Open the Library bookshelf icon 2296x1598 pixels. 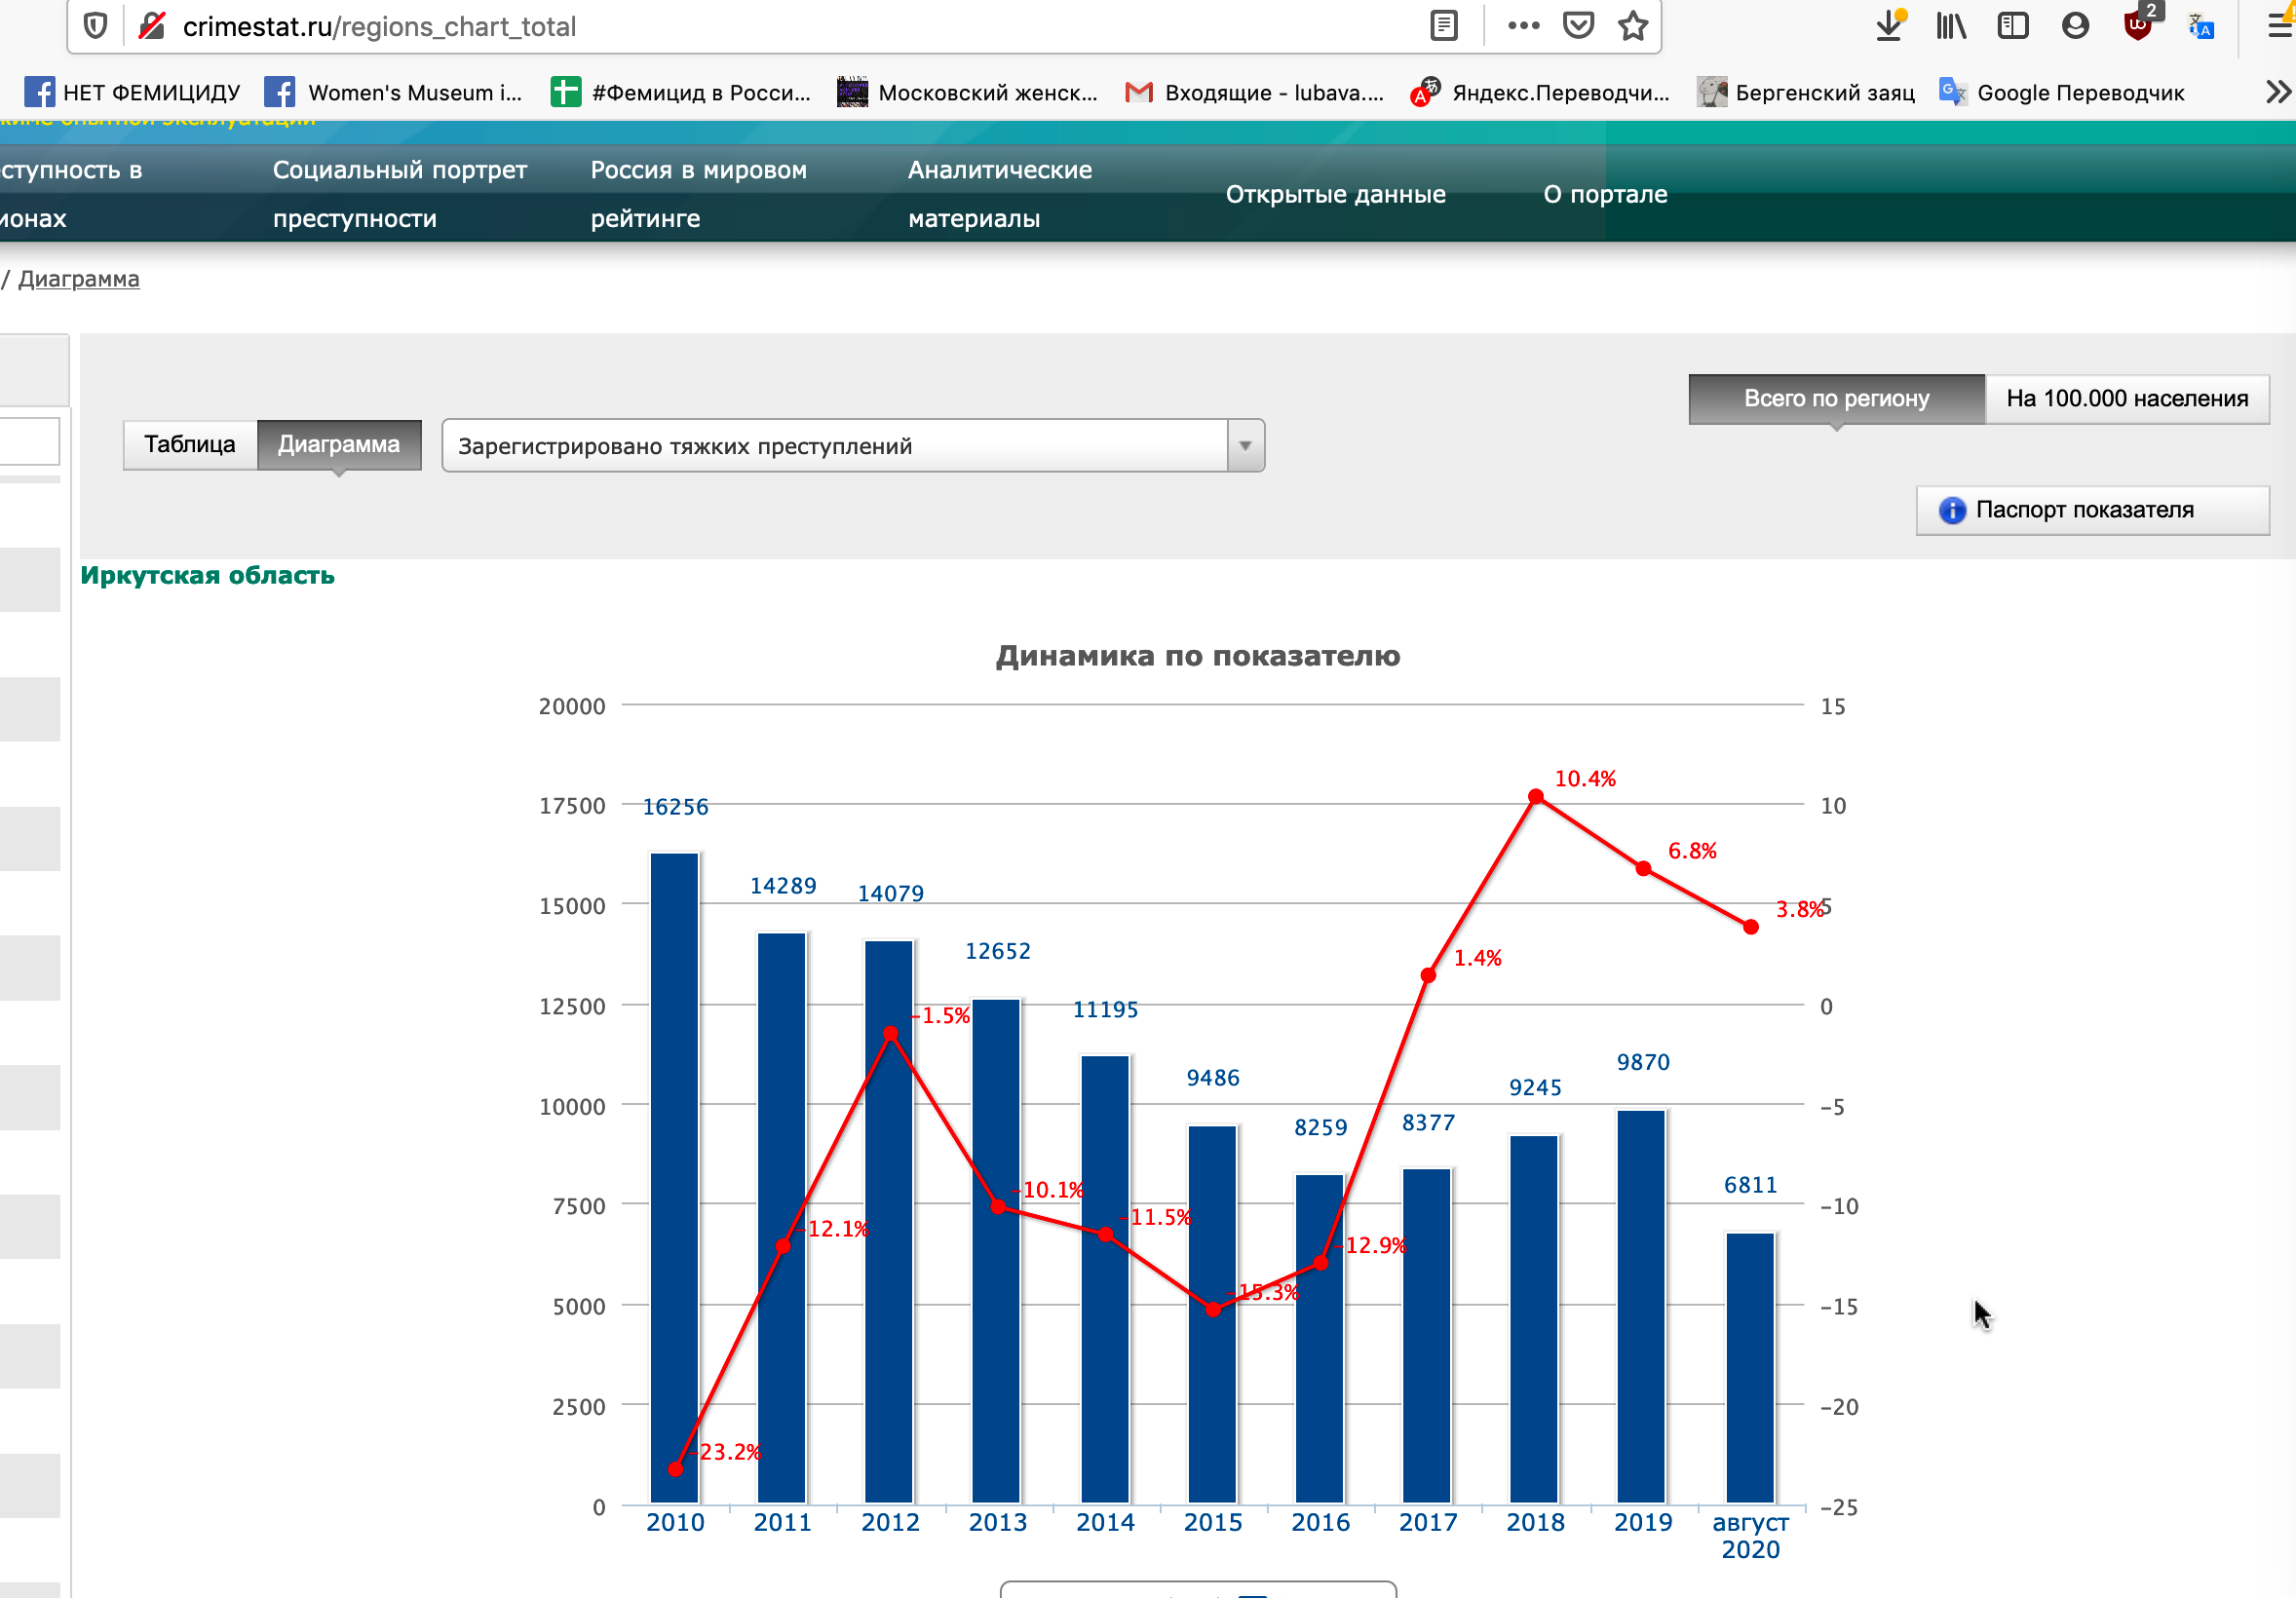(x=1950, y=26)
